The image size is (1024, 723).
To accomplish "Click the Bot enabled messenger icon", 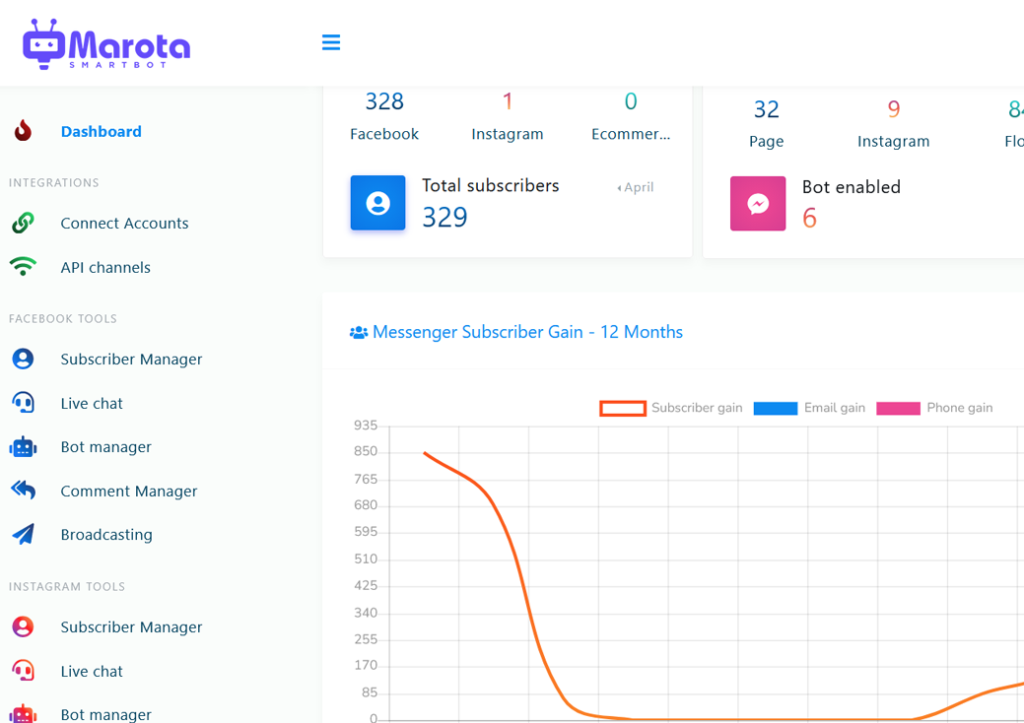I will click(x=758, y=203).
